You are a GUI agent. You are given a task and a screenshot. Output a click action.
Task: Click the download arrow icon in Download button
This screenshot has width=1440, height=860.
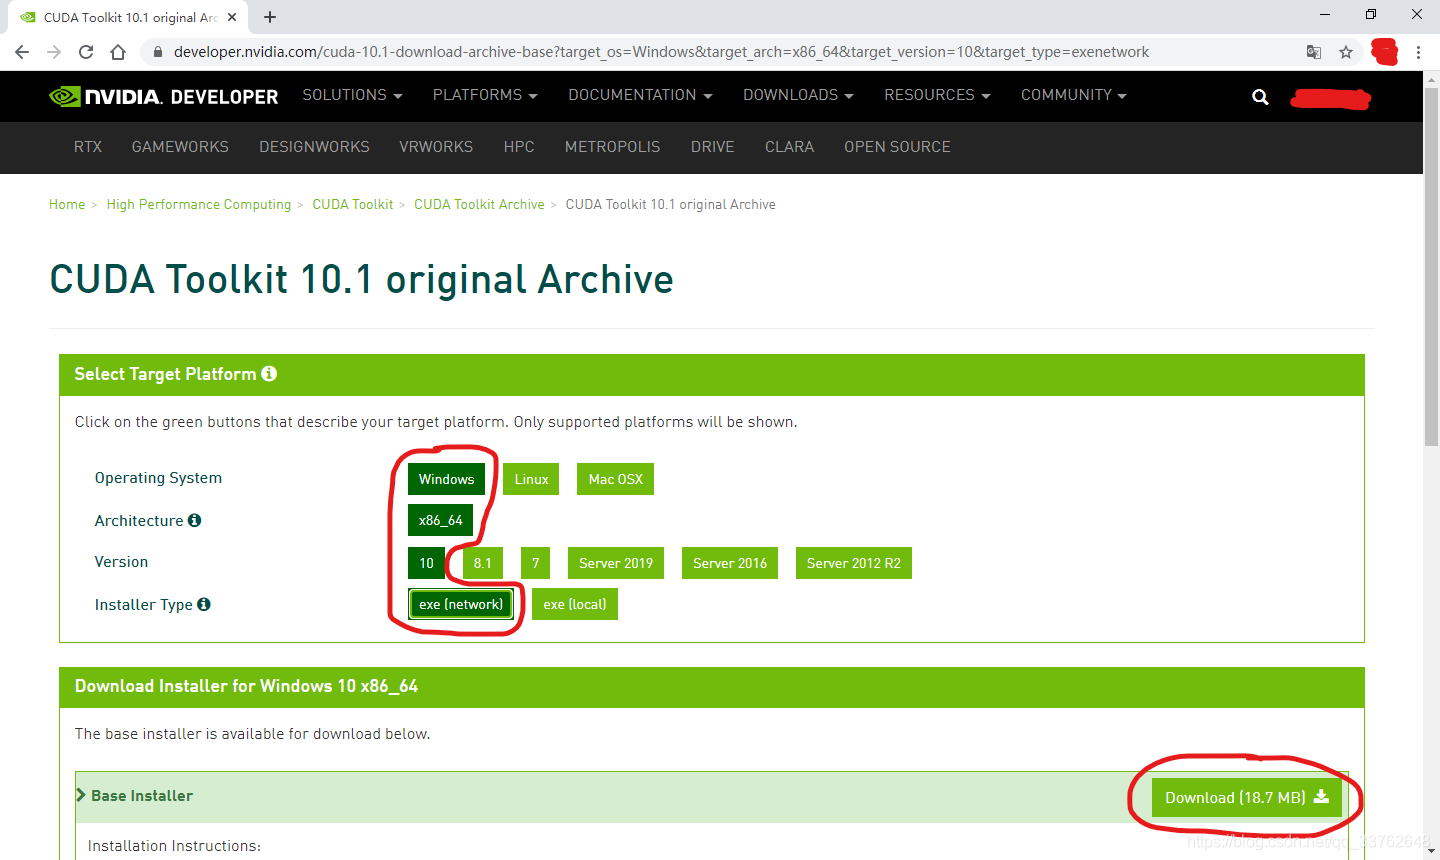(1321, 796)
